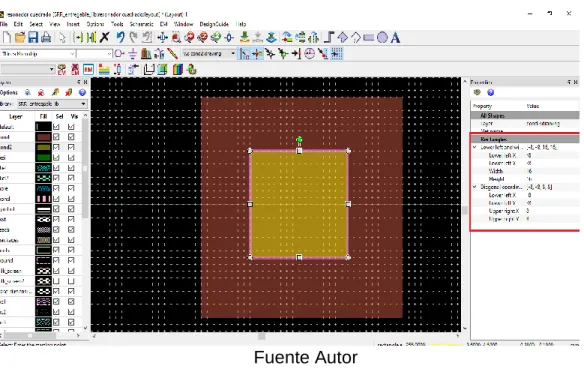Open the Options menu in the menu bar

pos(95,24)
